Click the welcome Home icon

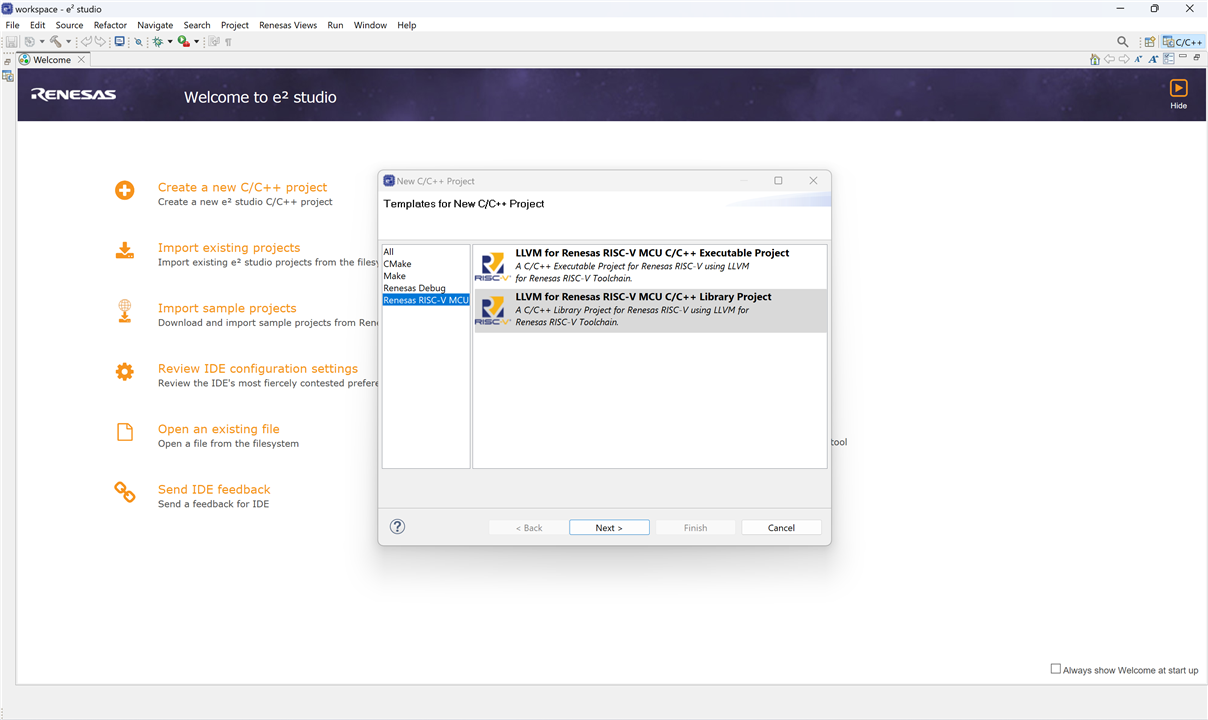[x=1095, y=60]
